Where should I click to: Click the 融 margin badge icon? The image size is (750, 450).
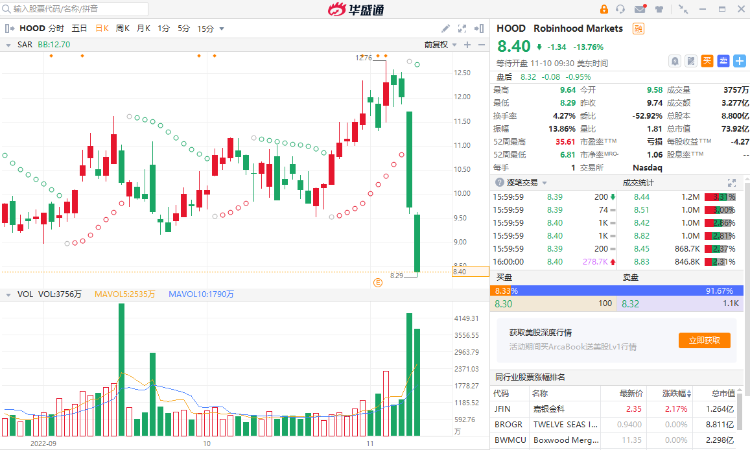point(638,29)
